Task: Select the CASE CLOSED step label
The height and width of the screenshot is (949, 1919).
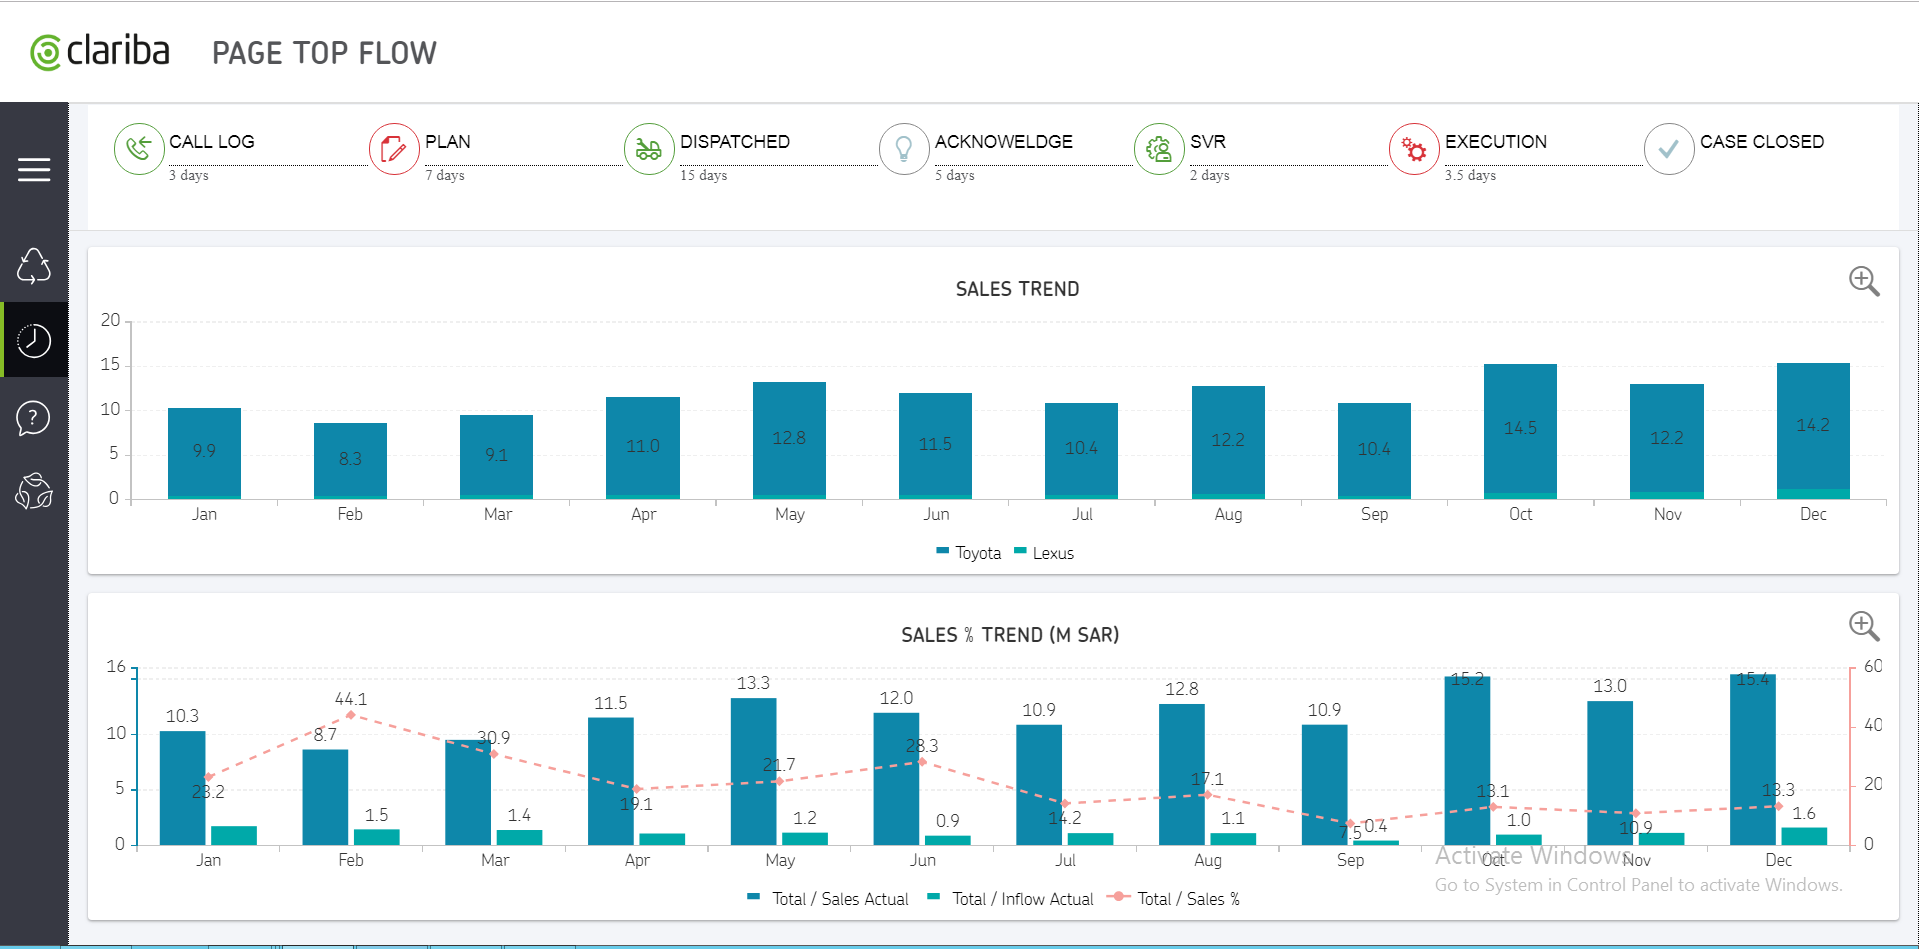Action: pyautogui.click(x=1762, y=142)
